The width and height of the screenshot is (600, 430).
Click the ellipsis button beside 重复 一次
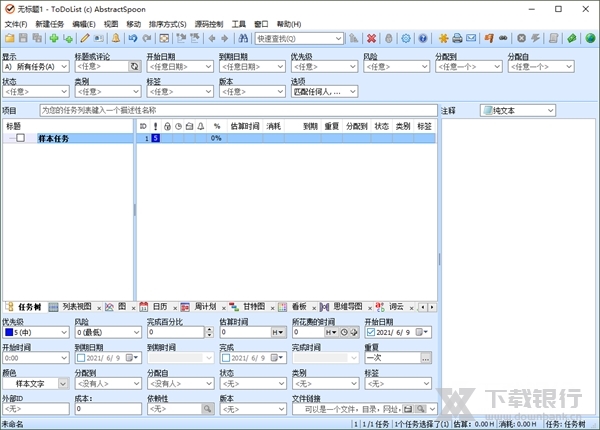426,358
